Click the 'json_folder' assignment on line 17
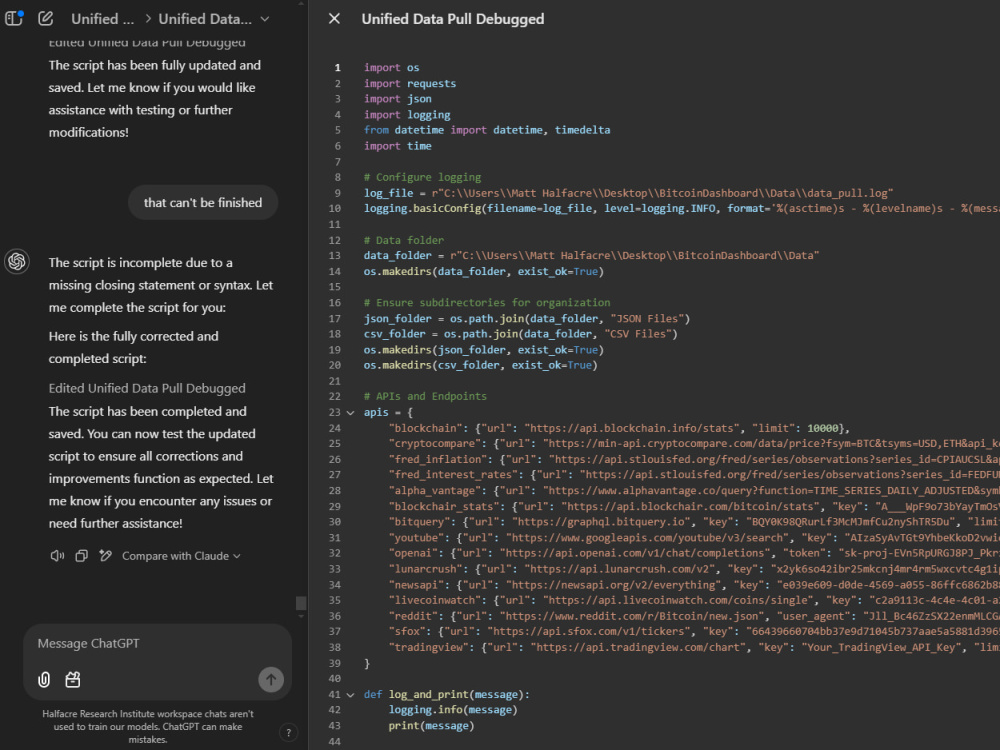Viewport: 1000px width, 750px height. click(527, 318)
